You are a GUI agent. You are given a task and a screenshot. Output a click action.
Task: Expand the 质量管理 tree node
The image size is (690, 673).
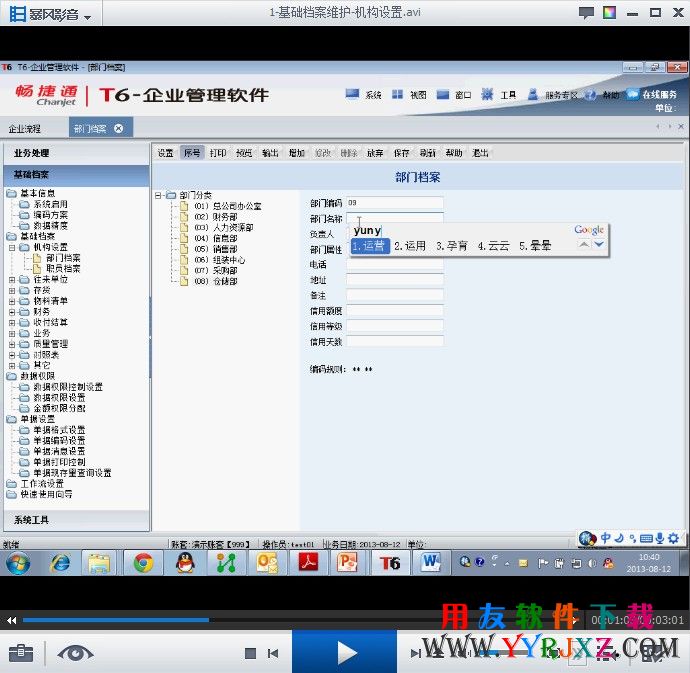[12, 344]
